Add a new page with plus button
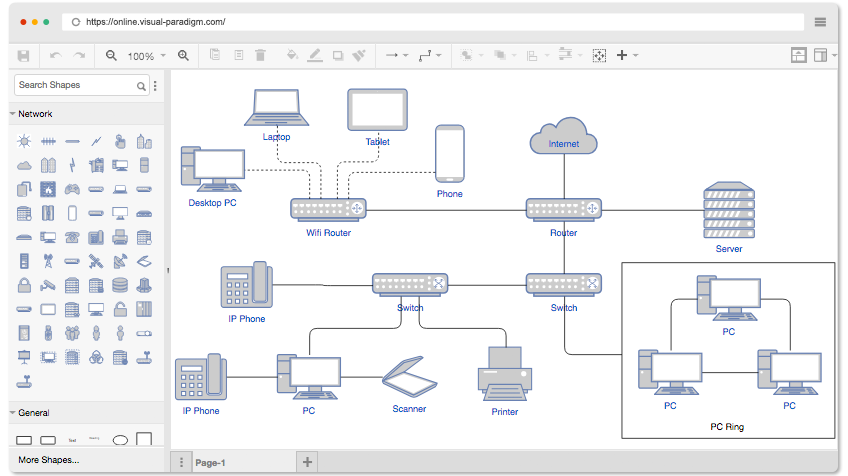 point(307,462)
